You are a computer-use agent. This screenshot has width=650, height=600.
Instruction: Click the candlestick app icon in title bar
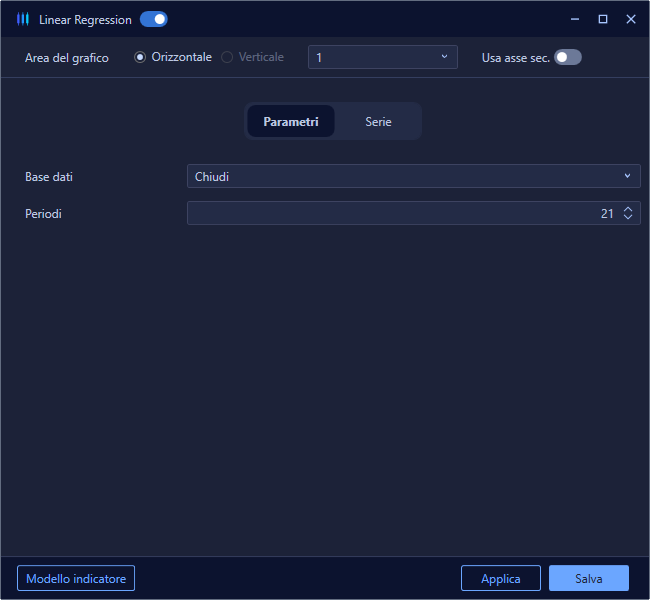click(23, 19)
